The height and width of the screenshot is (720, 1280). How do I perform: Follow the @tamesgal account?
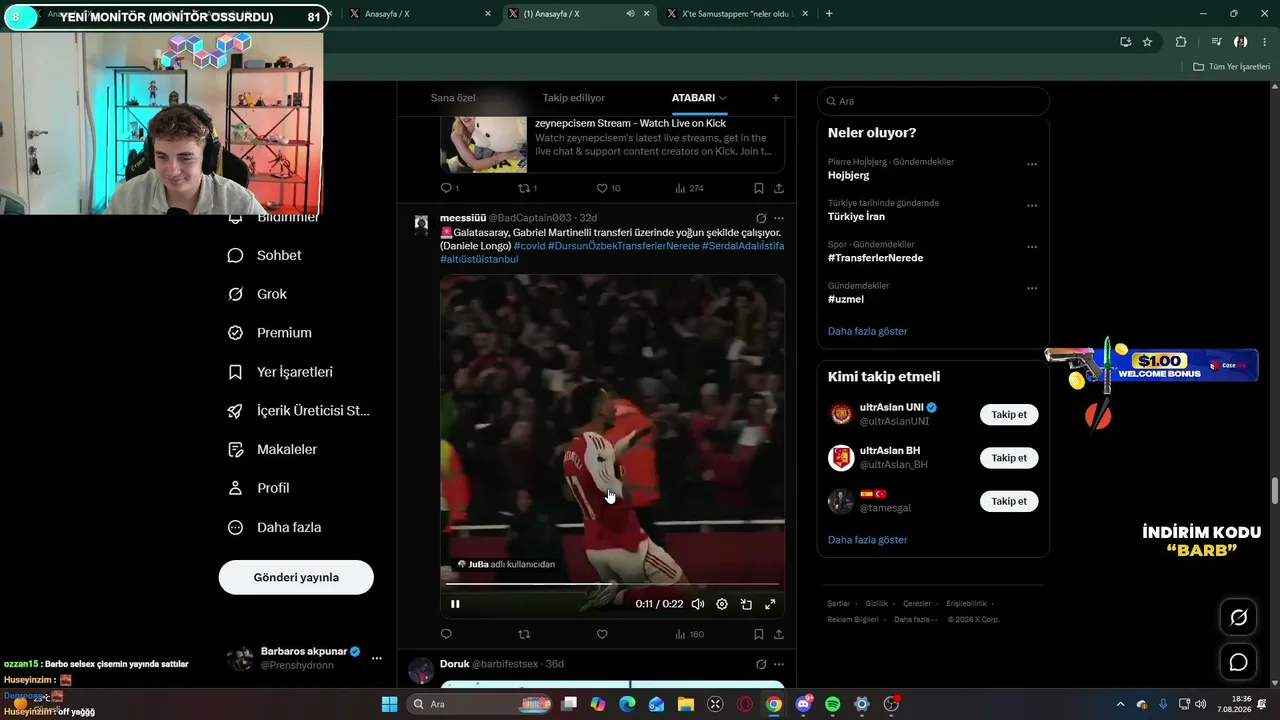pos(1009,501)
